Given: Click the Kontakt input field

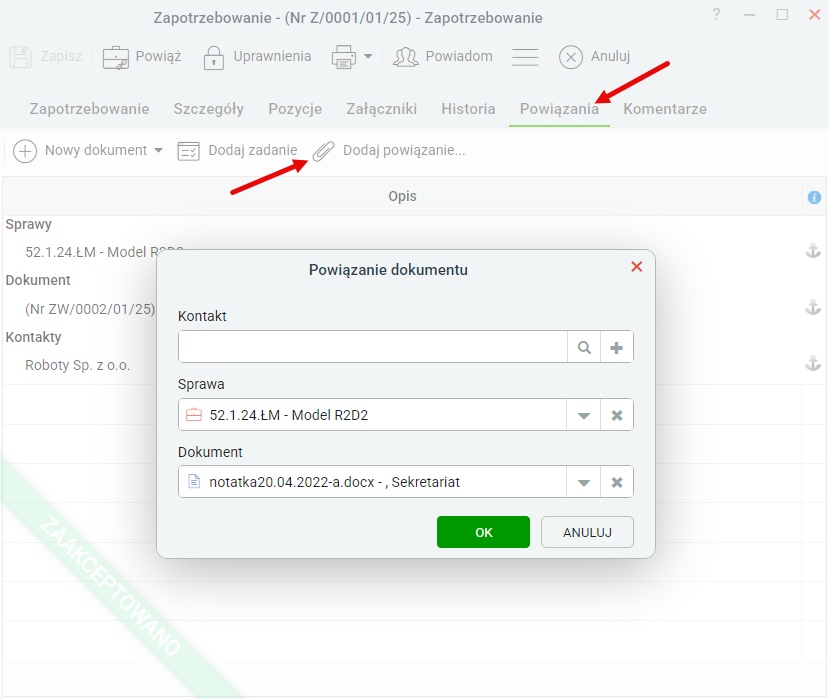Looking at the screenshot, I should [x=373, y=347].
